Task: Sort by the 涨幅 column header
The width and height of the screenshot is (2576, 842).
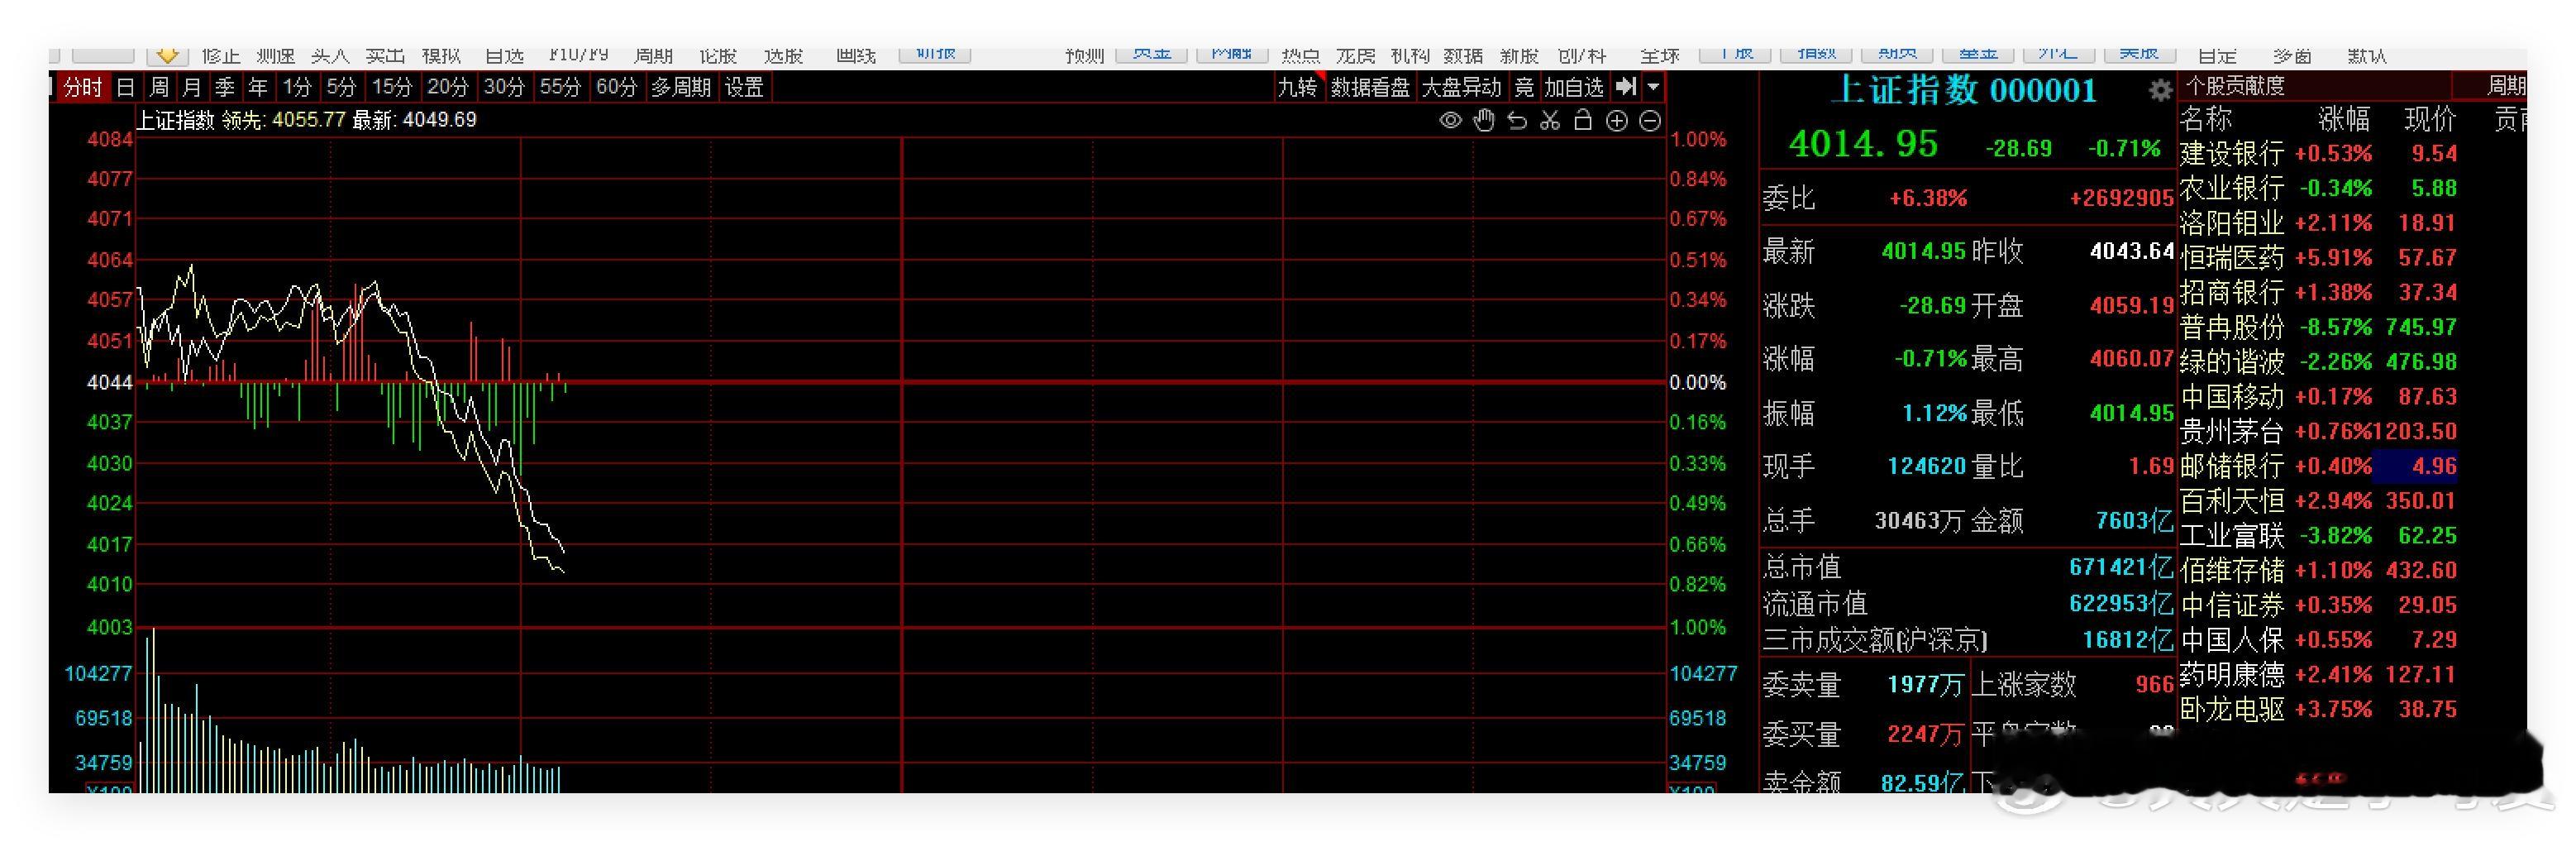Action: [x=2344, y=120]
